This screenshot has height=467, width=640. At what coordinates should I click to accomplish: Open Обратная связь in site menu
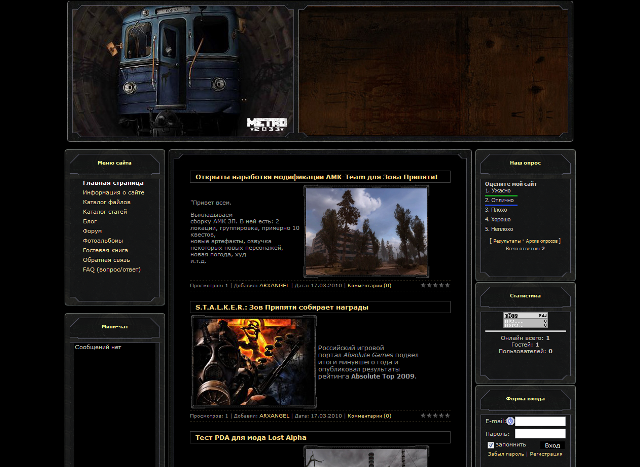point(106,260)
